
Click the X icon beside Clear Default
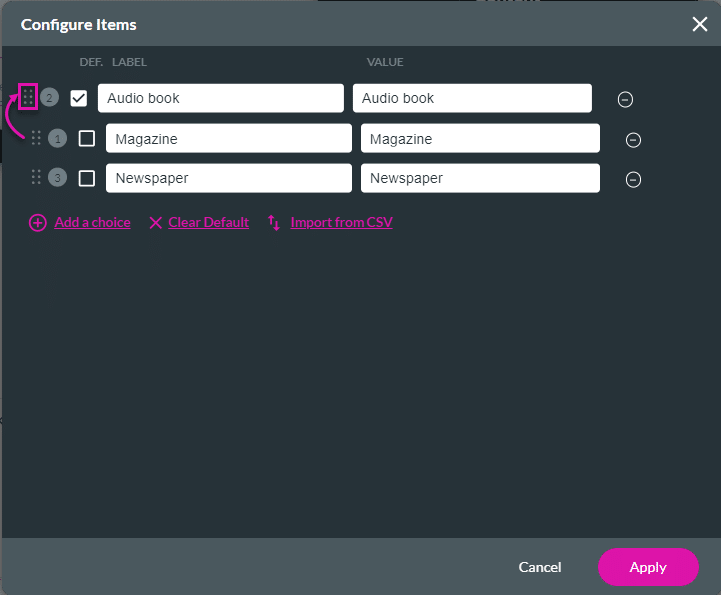click(155, 223)
